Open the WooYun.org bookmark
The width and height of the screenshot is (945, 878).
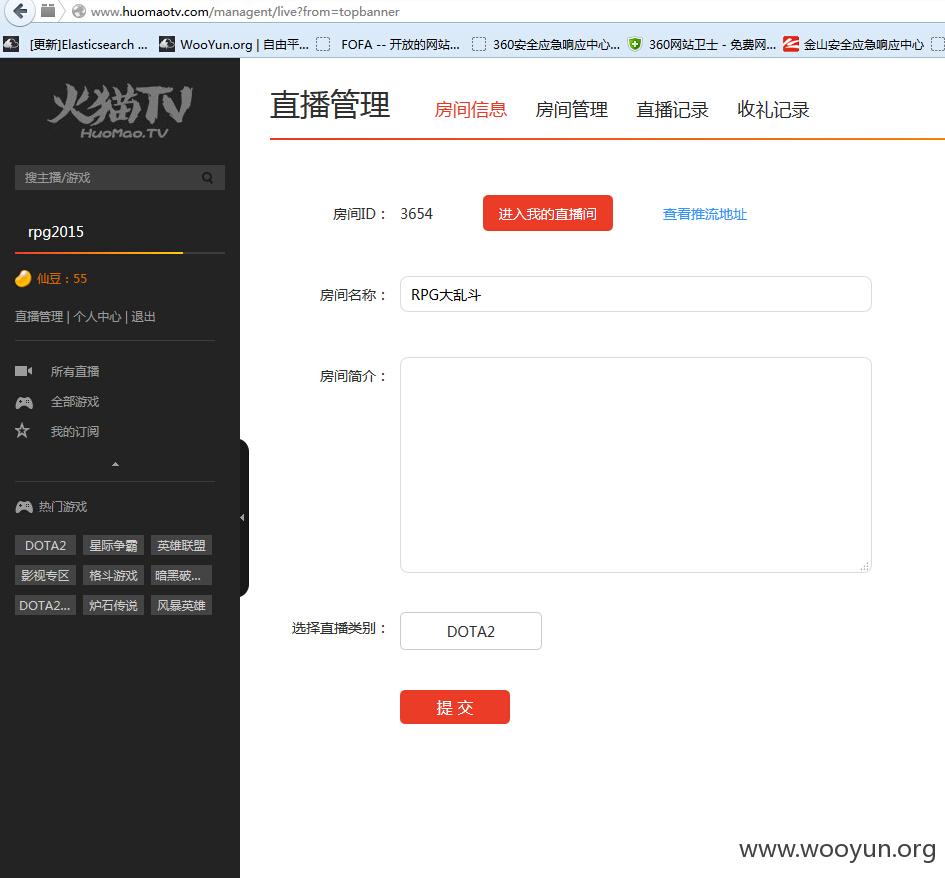234,44
